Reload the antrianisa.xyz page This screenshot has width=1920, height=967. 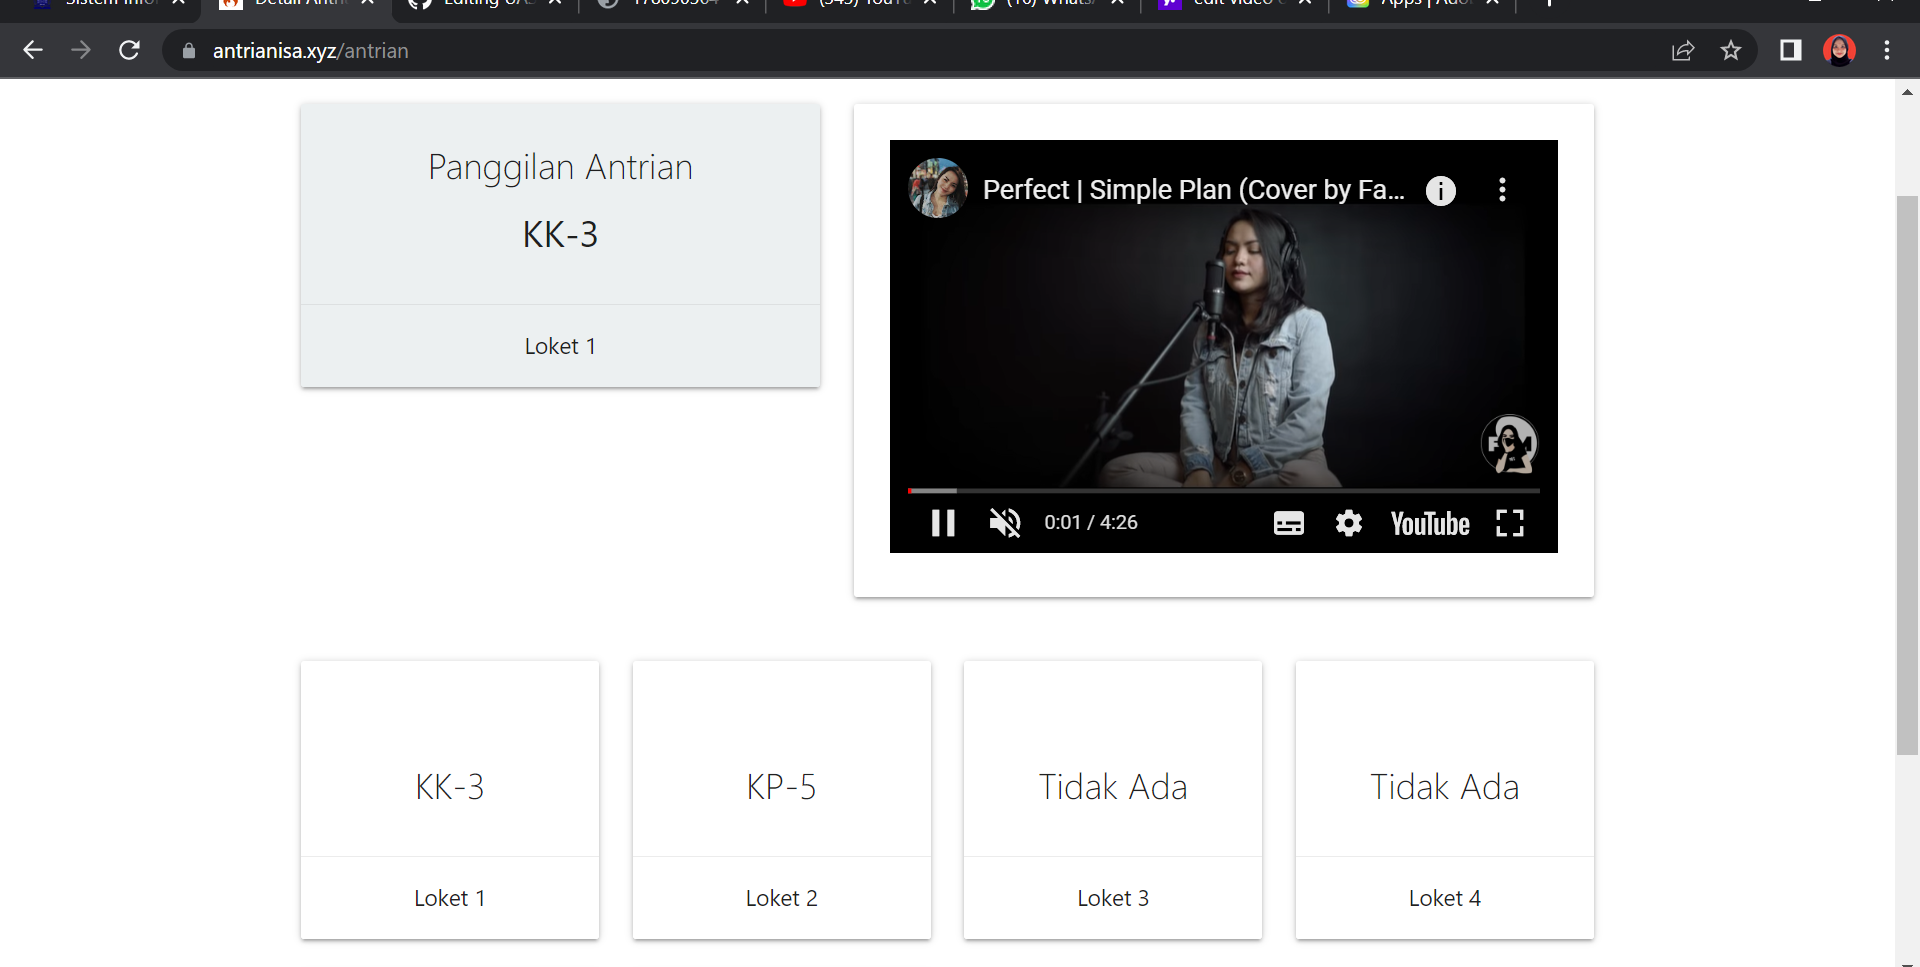[x=129, y=50]
